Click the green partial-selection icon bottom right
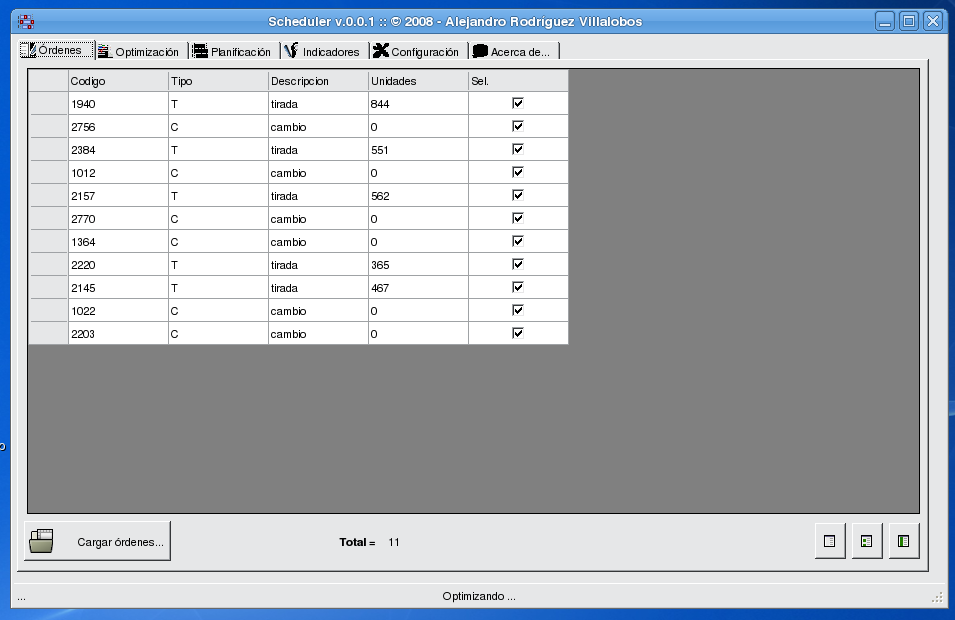Screen dimensions: 955x620 866,540
